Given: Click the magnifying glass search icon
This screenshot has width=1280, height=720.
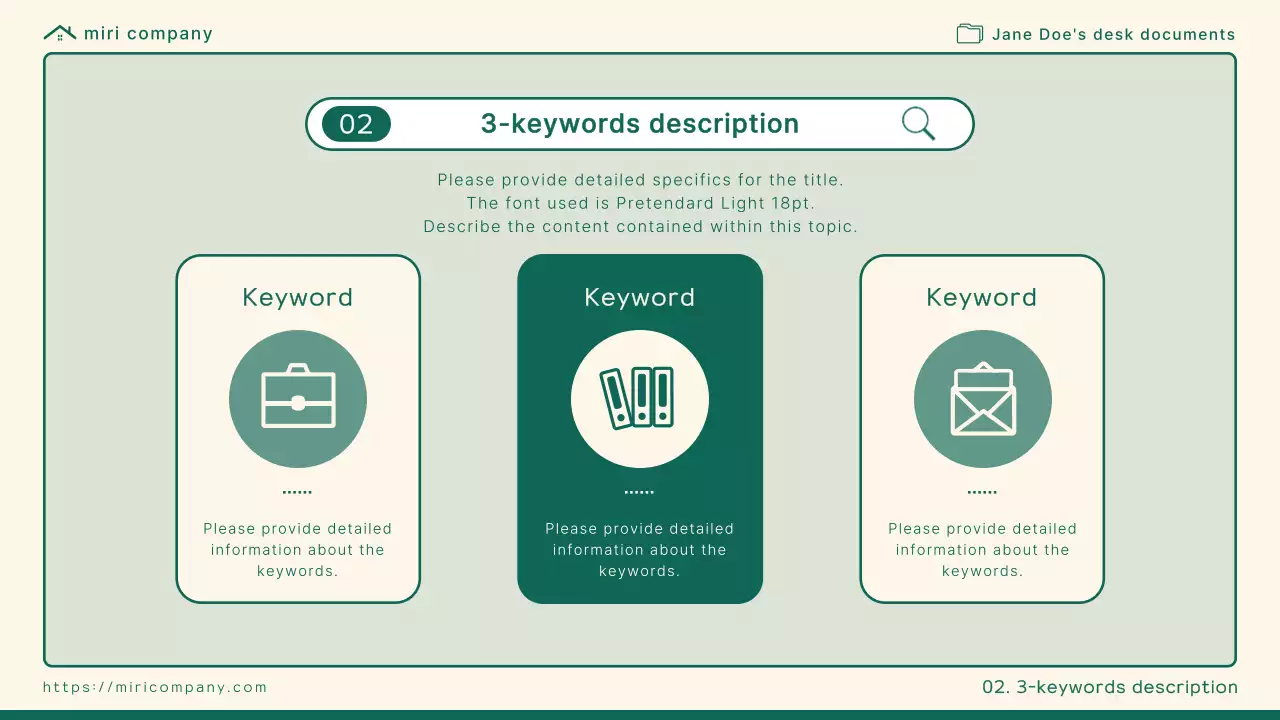Looking at the screenshot, I should click(918, 124).
